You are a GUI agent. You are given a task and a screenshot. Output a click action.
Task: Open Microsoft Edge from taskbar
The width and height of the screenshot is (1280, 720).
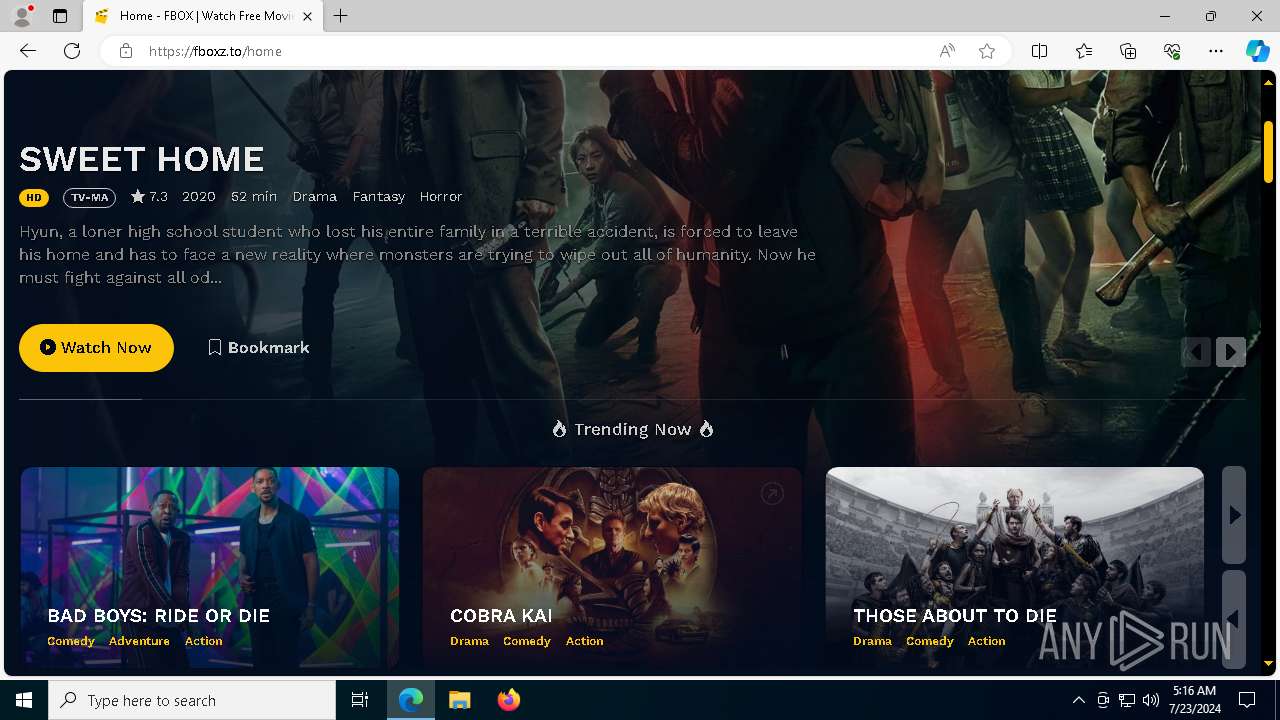click(x=411, y=700)
